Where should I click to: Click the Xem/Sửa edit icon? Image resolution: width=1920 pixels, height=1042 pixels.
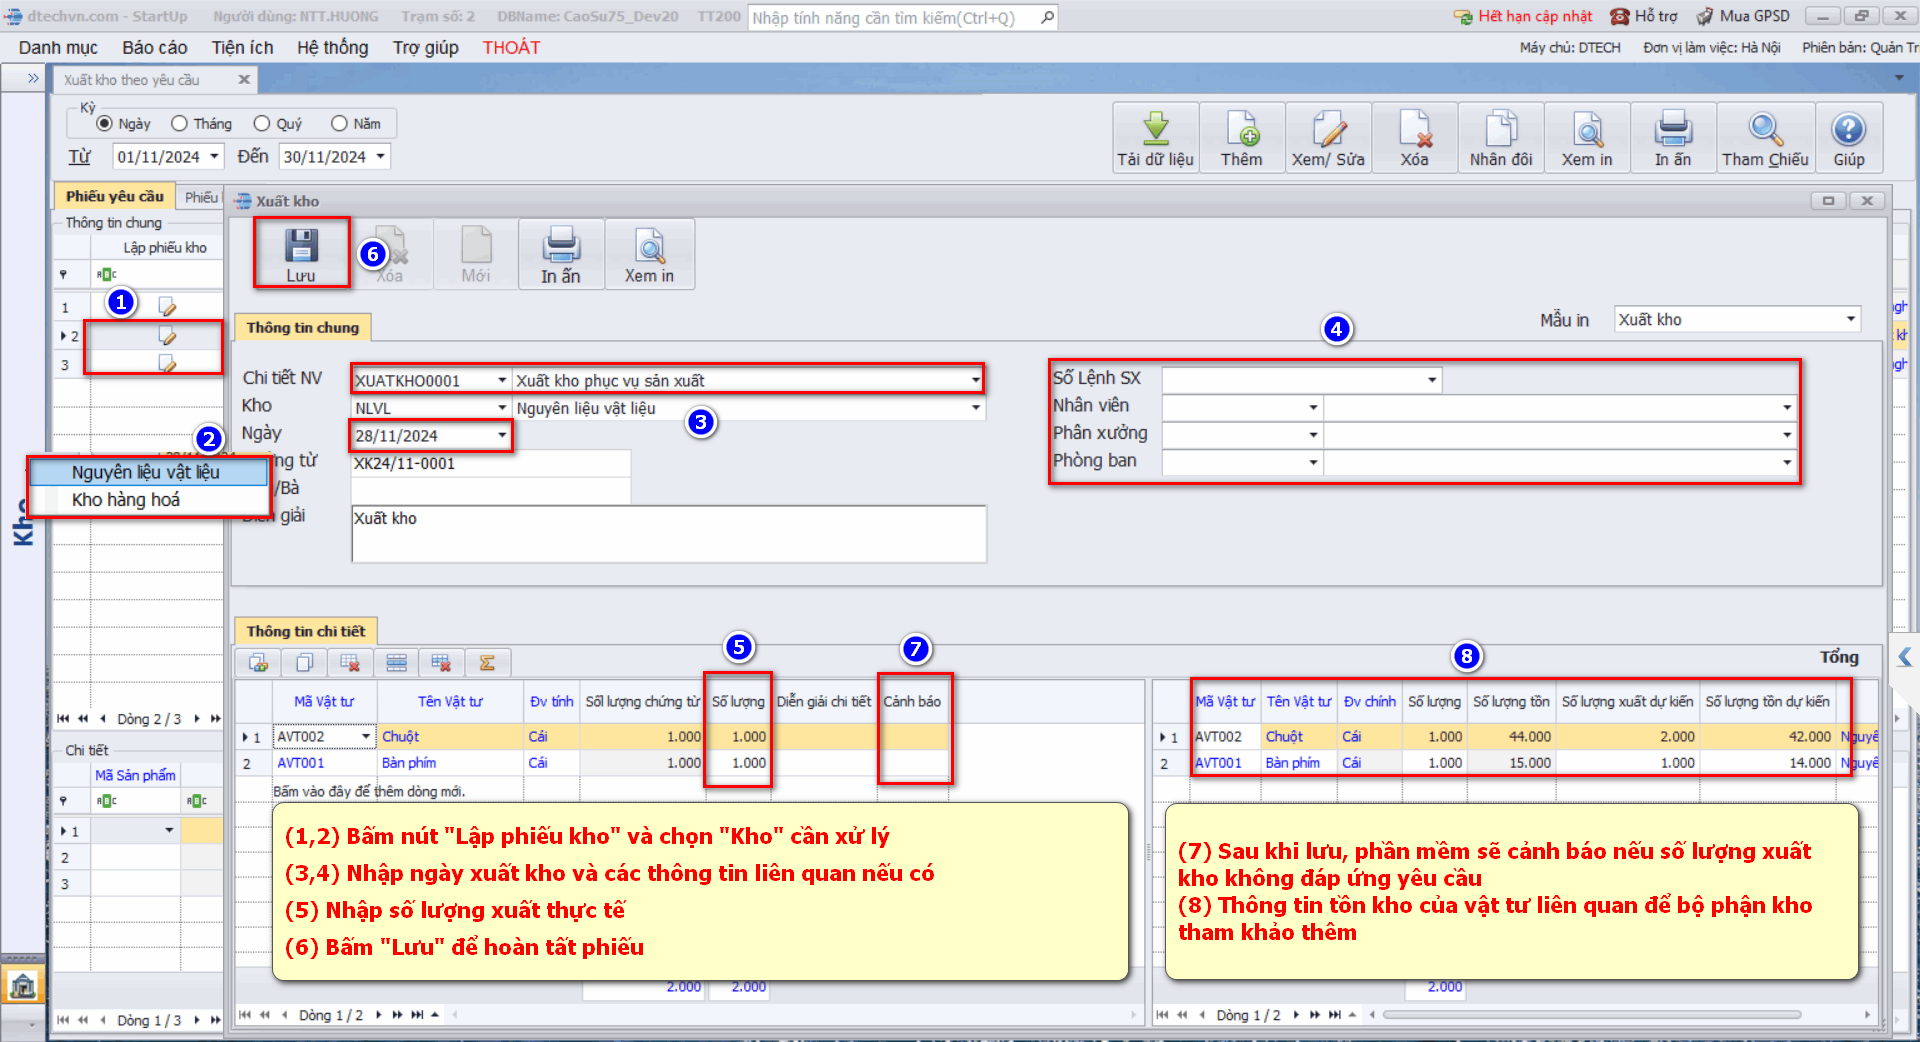1328,131
